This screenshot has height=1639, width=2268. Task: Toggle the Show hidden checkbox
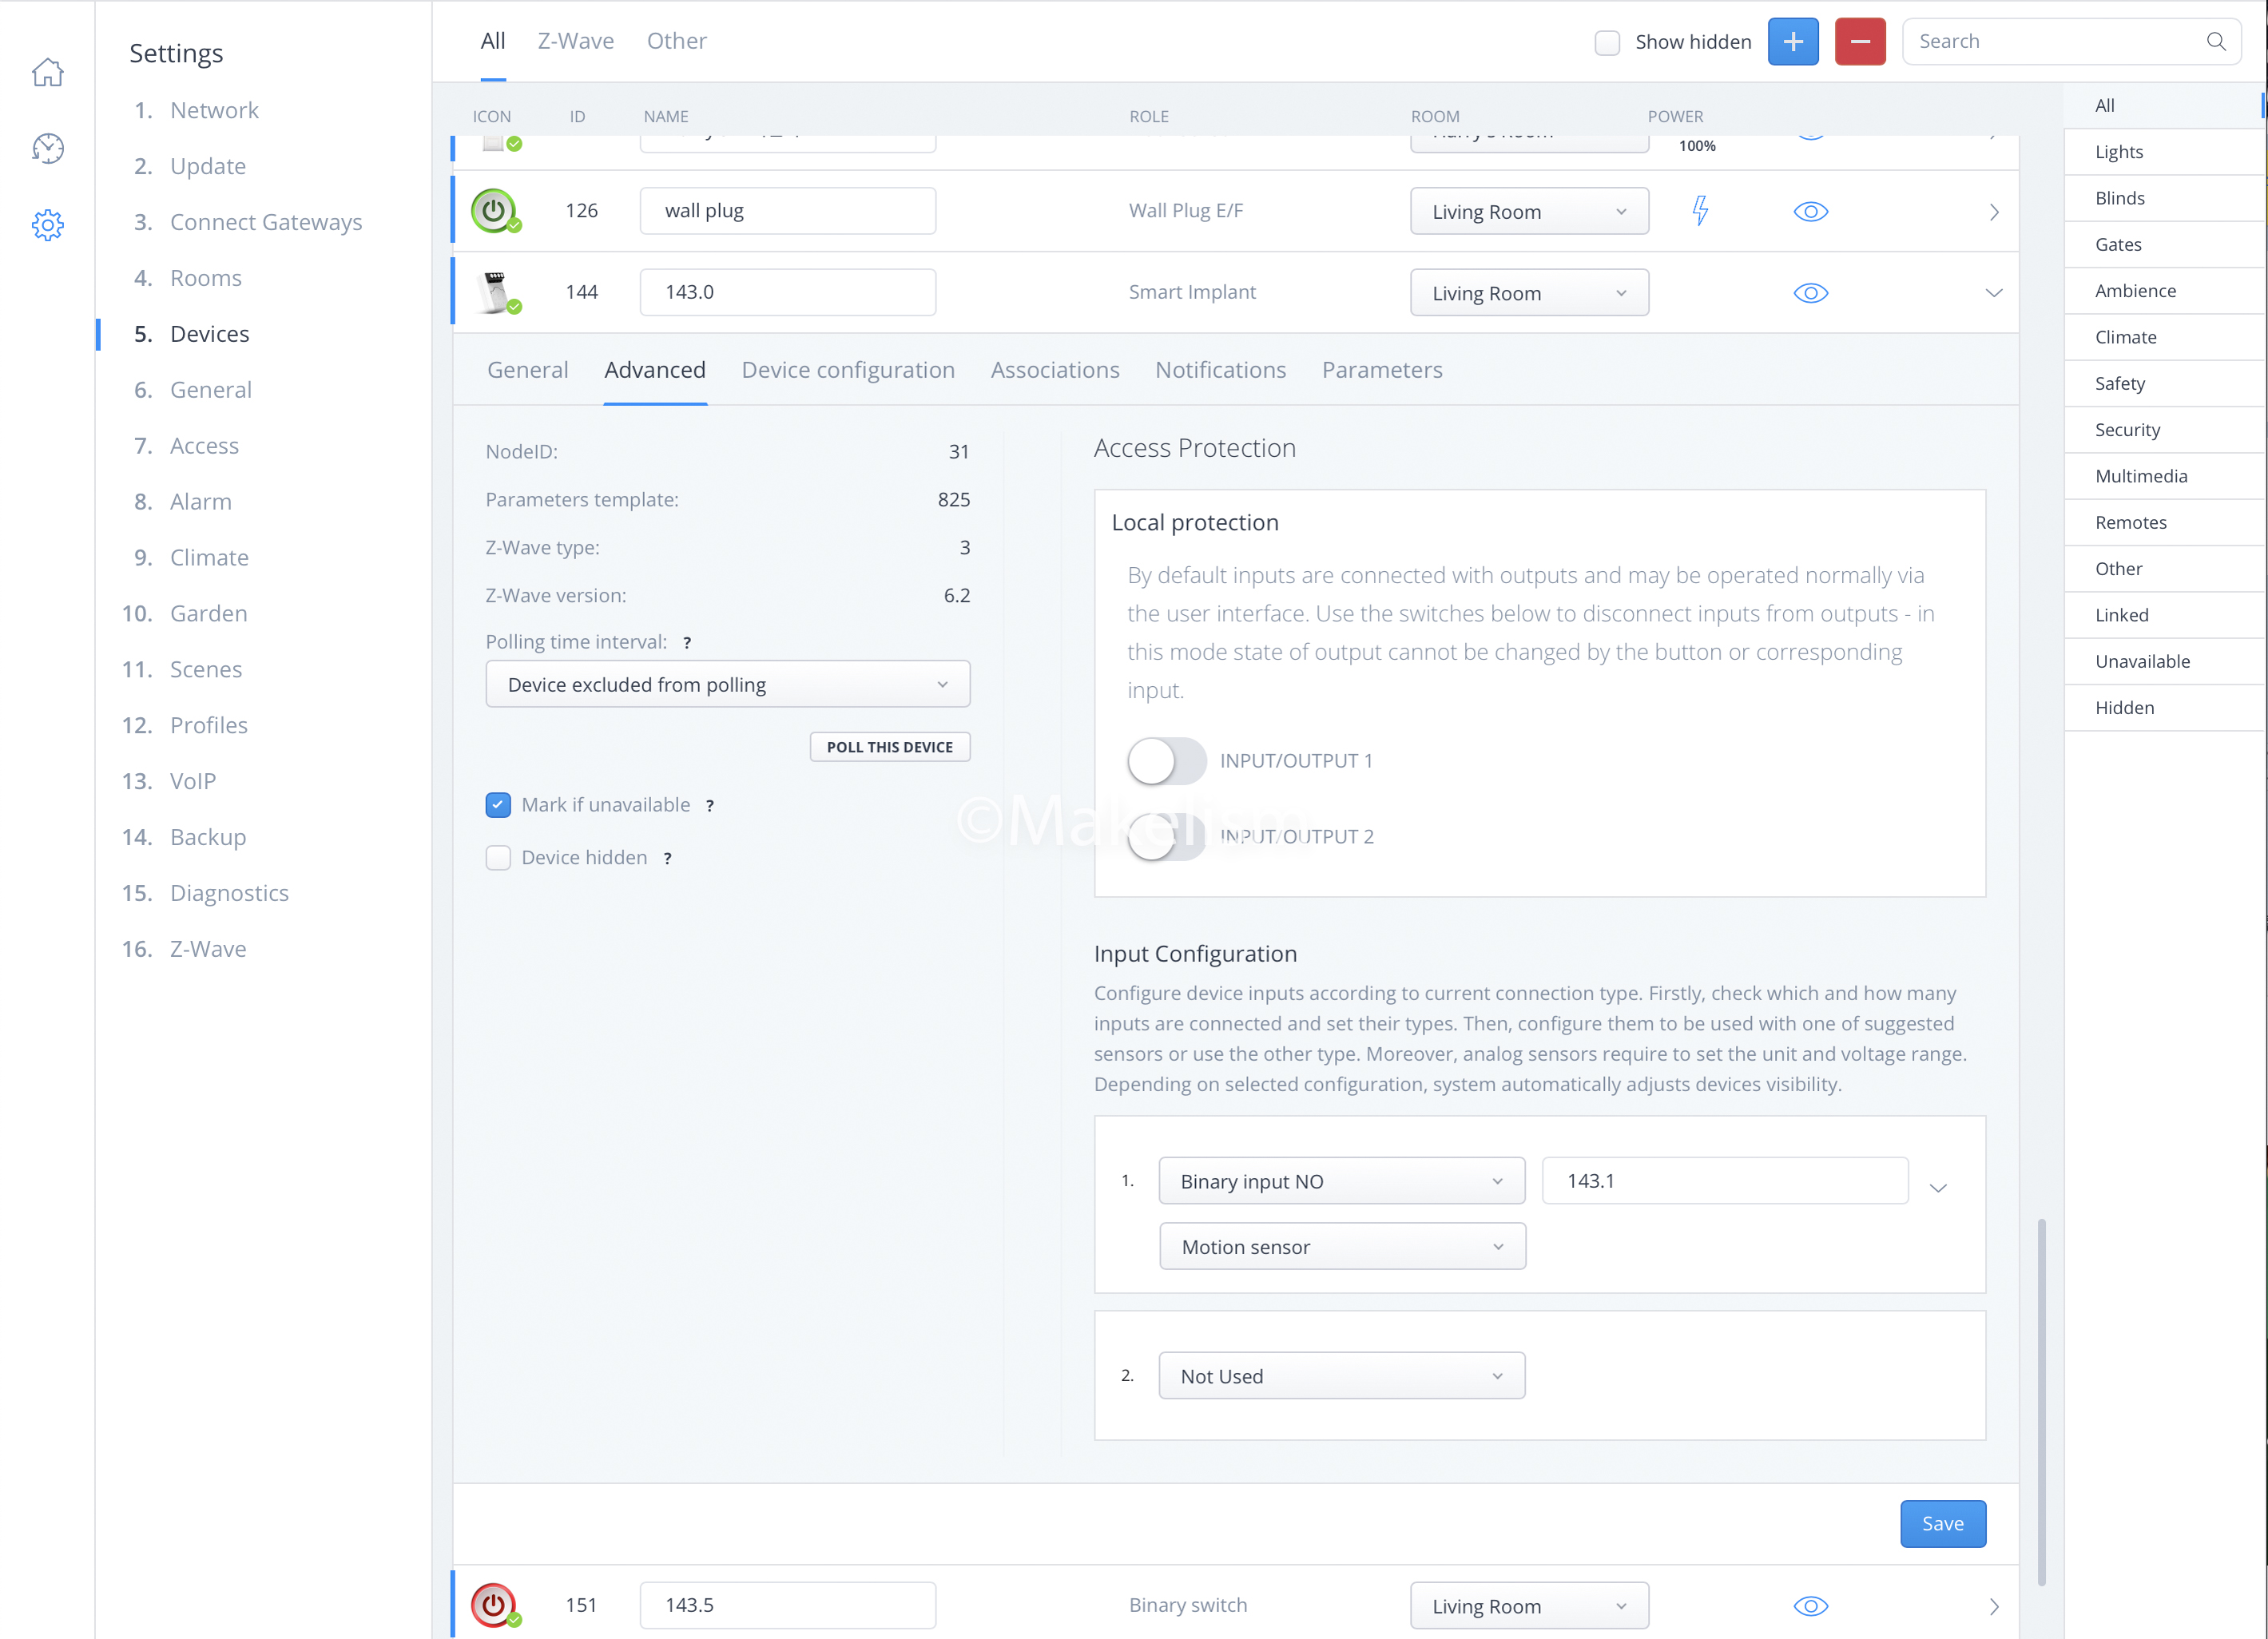tap(1607, 42)
